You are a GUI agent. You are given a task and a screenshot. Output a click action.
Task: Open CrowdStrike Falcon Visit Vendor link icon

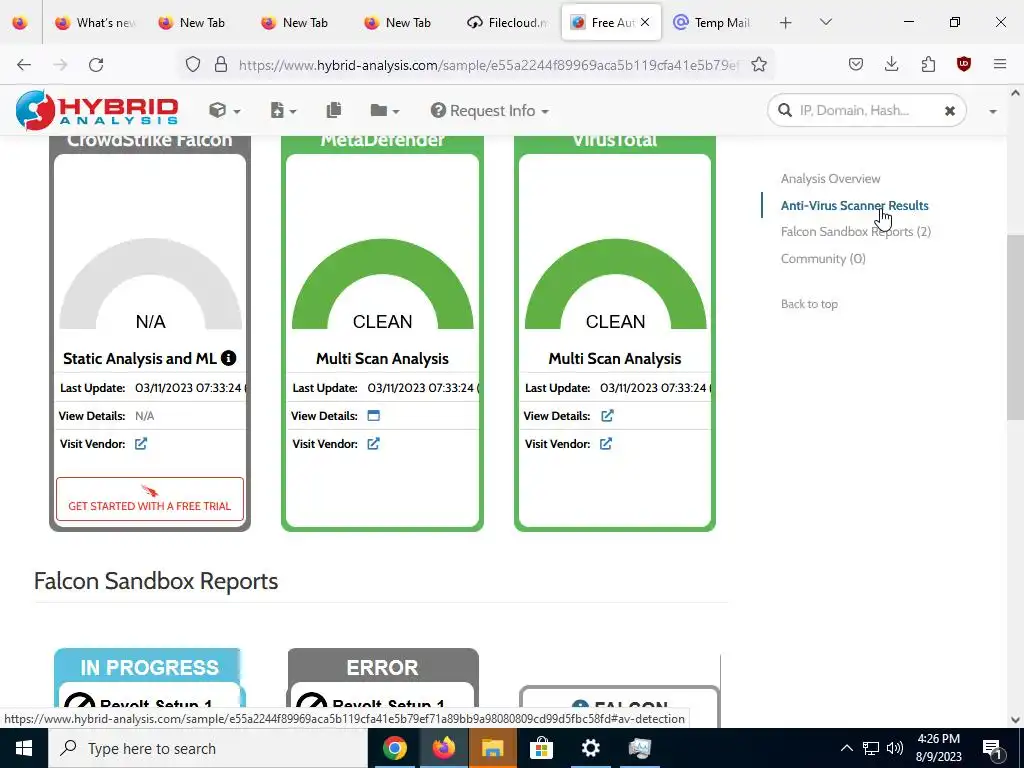pos(141,444)
